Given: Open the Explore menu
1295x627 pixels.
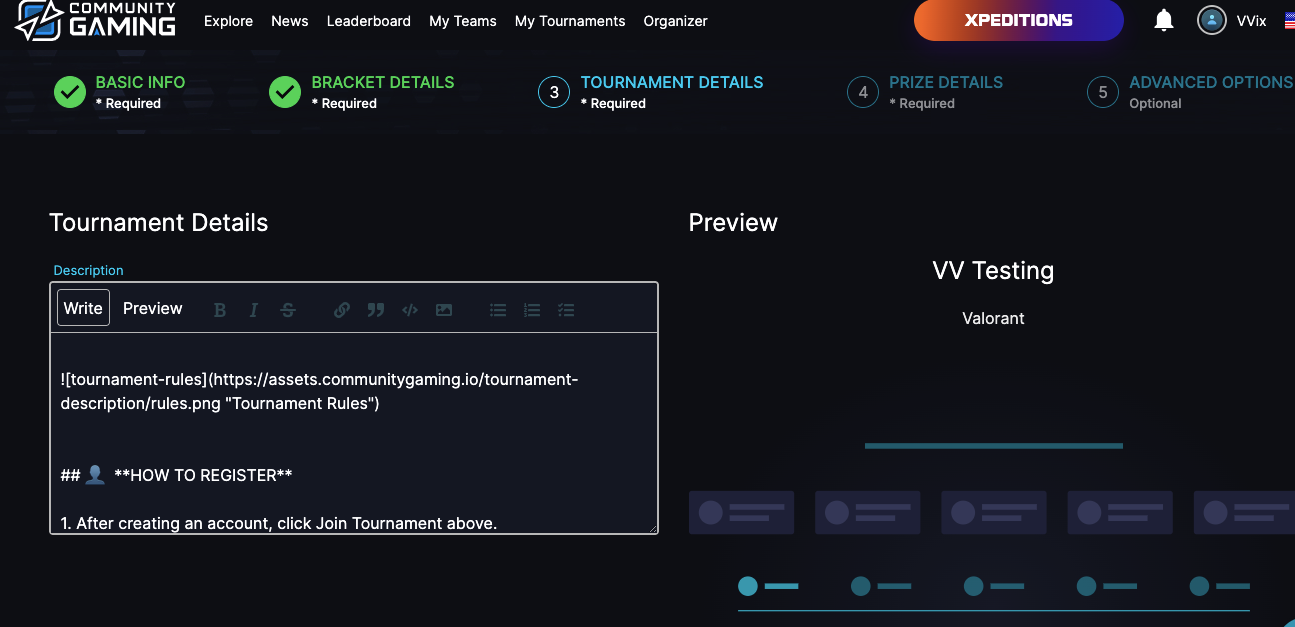Looking at the screenshot, I should (x=228, y=21).
